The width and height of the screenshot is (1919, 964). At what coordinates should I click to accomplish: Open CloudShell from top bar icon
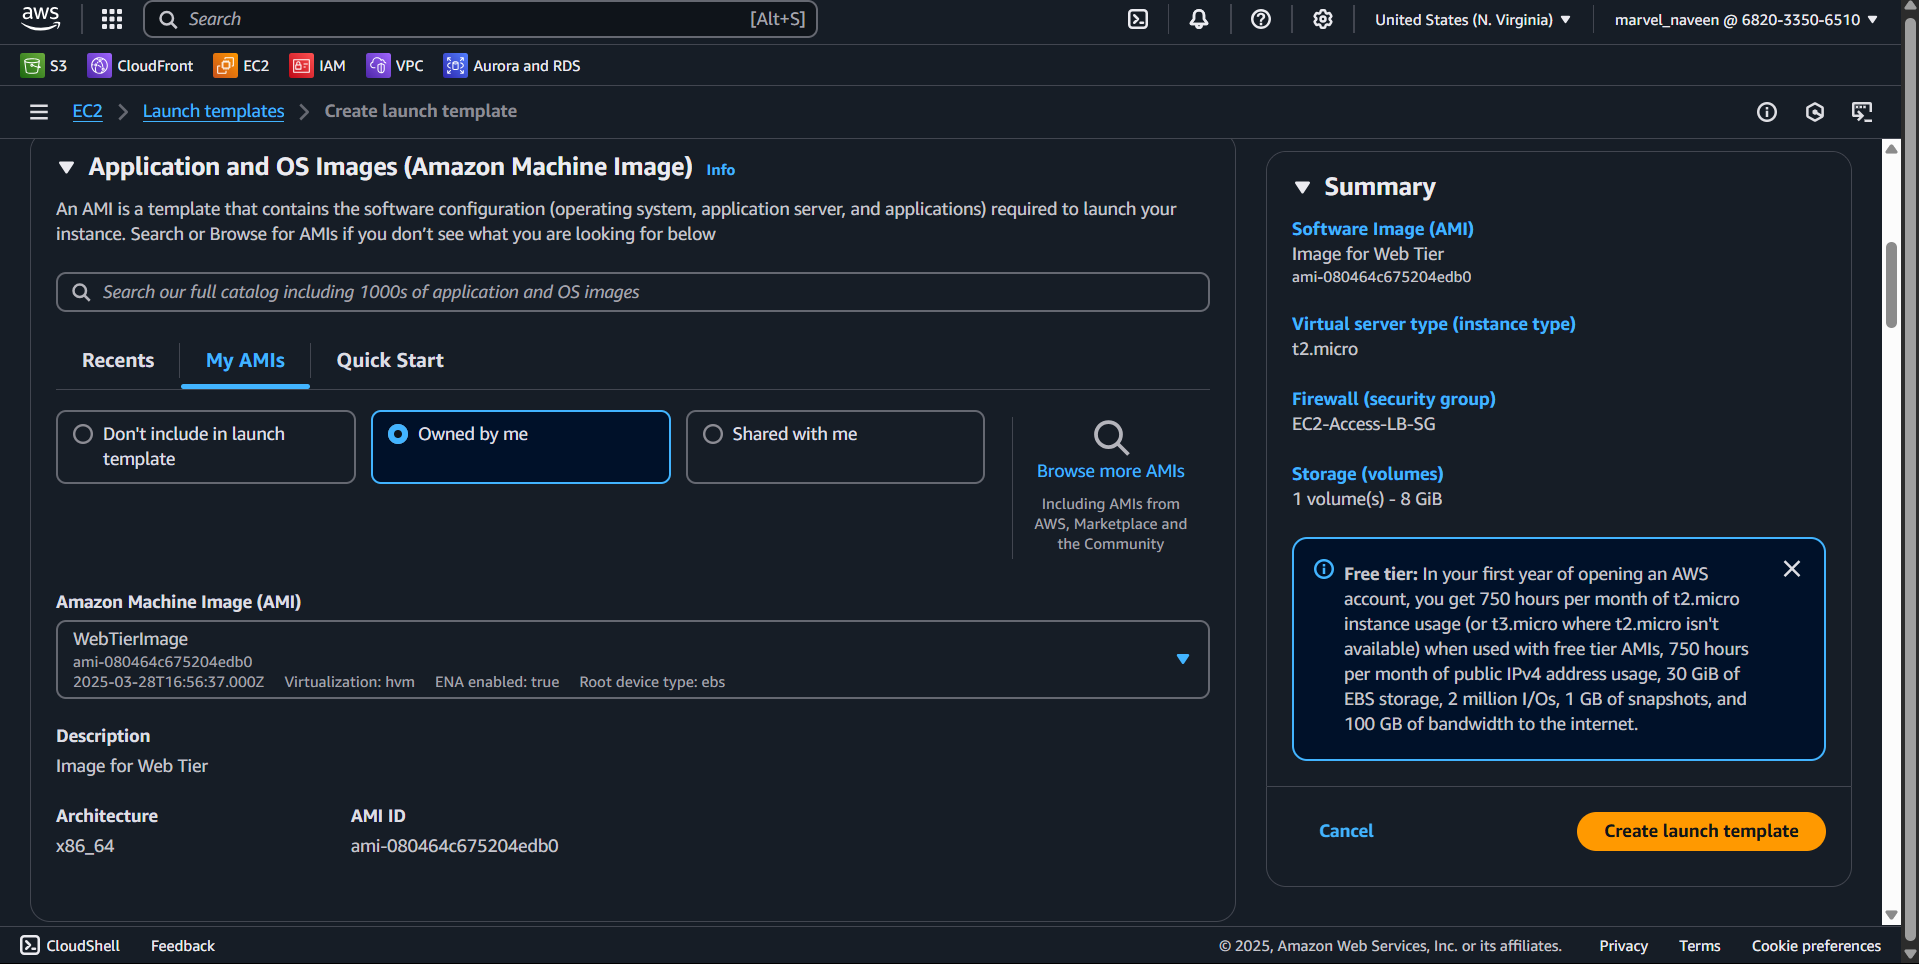coord(1138,19)
